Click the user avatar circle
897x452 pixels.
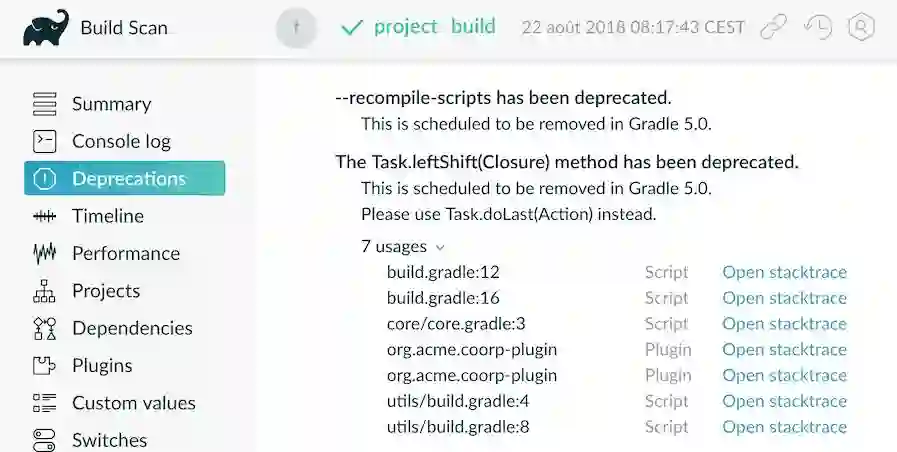pos(296,28)
